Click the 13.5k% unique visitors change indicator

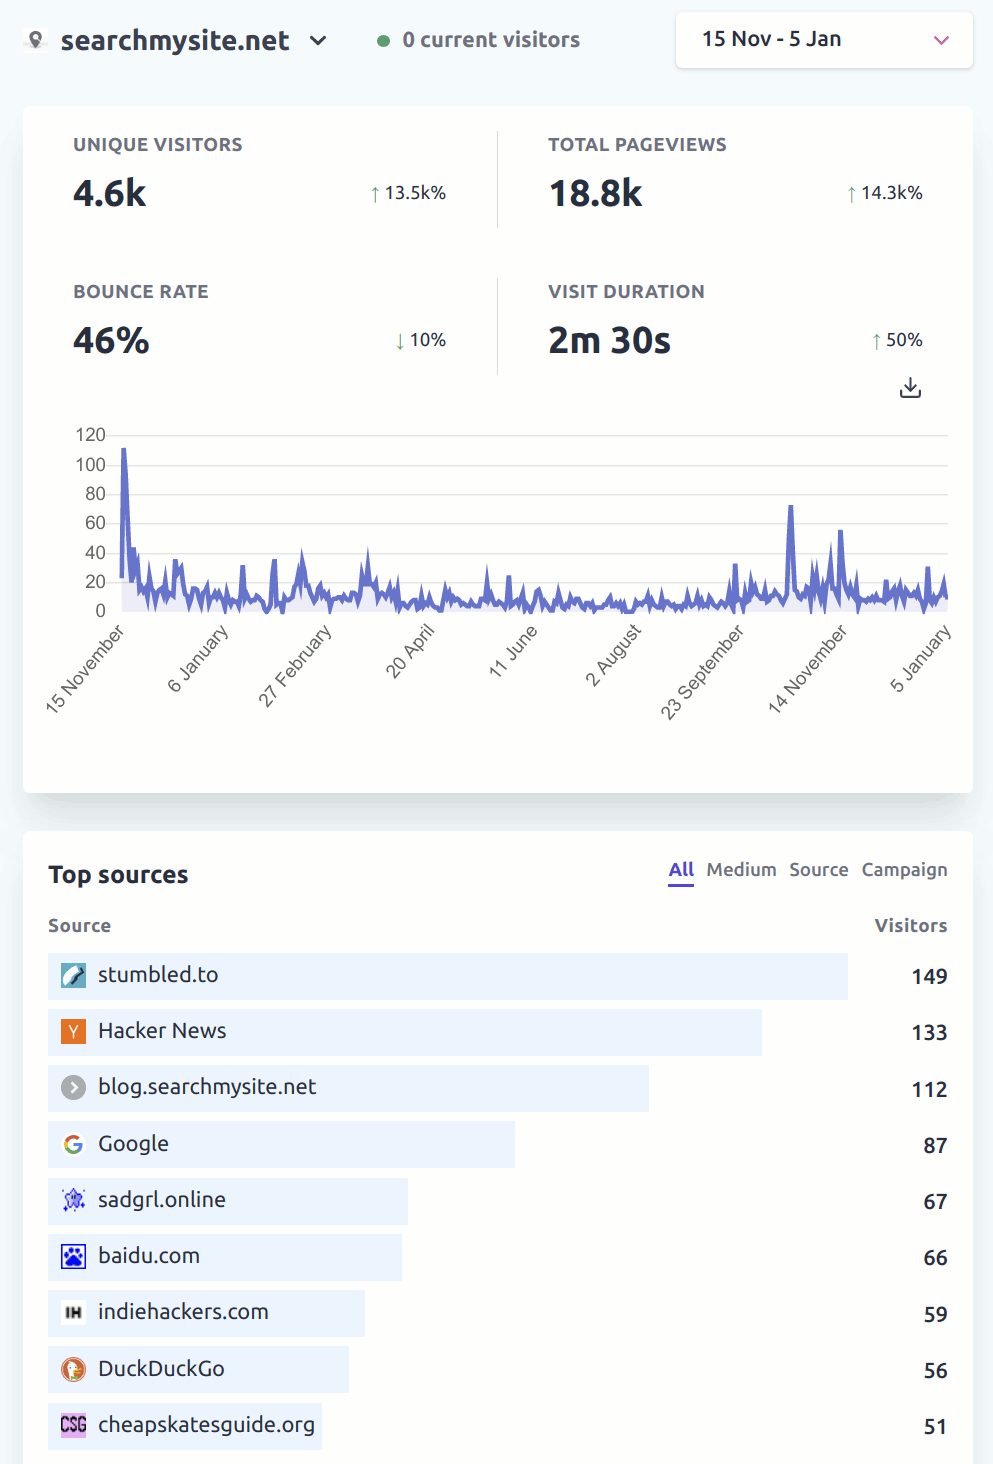click(408, 193)
